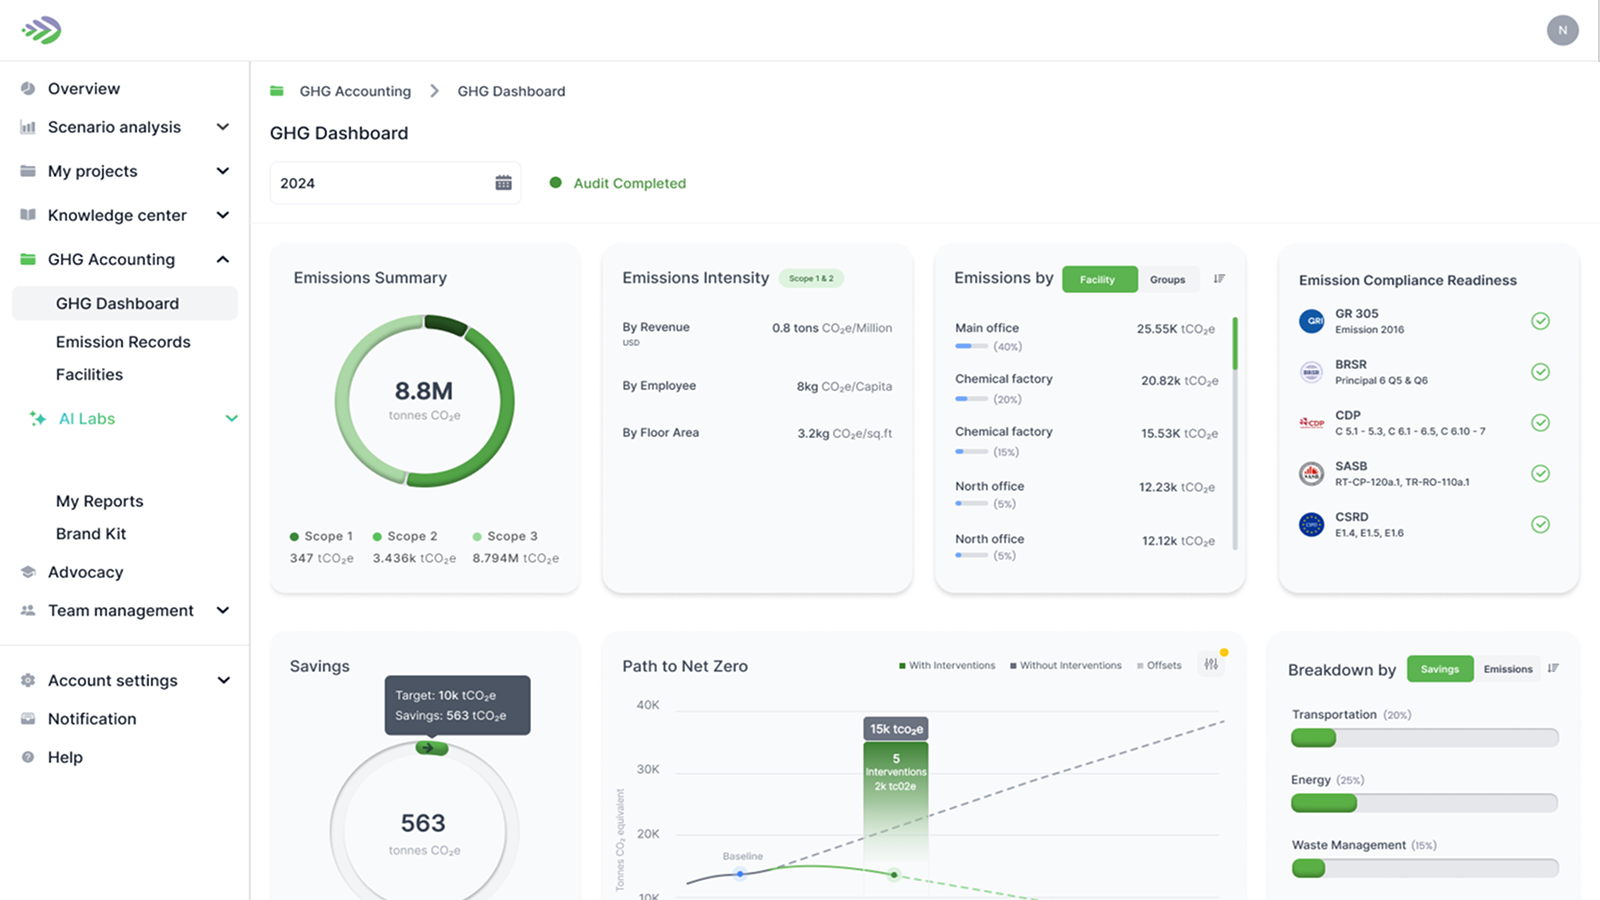This screenshot has width=1600, height=900.
Task: Navigate to GHG Accounting via breadcrumb
Action: pos(354,91)
